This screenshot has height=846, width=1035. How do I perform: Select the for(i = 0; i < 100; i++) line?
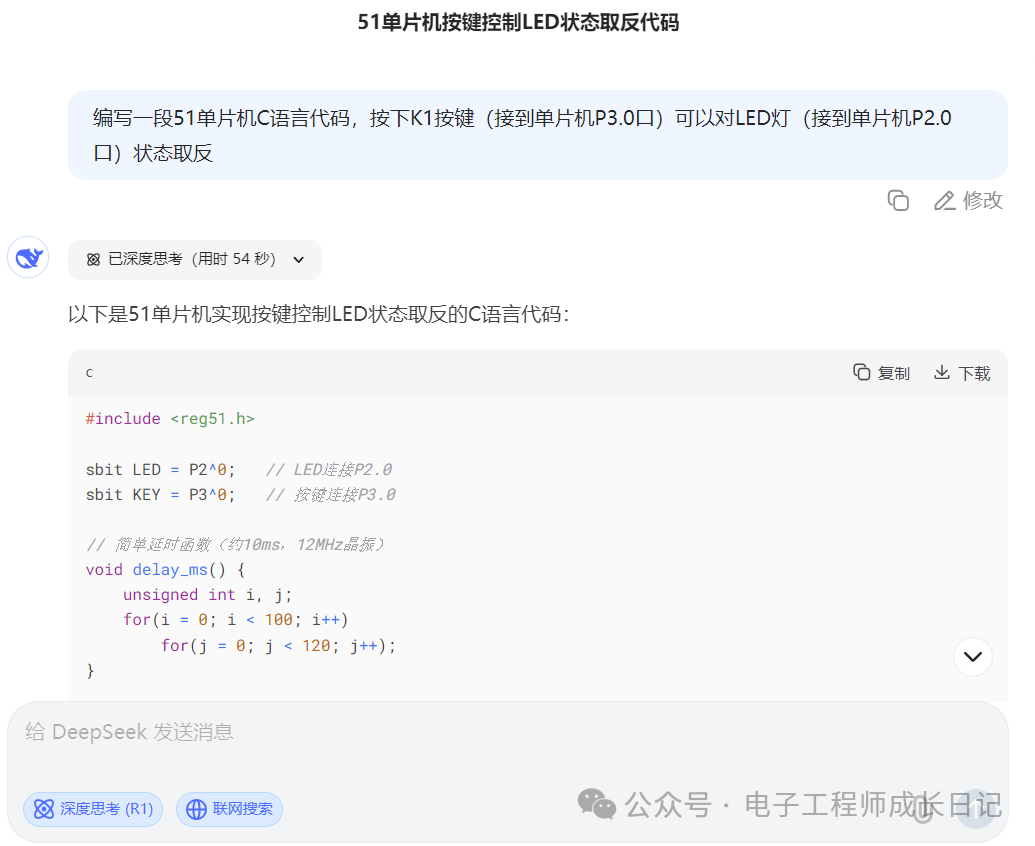236,620
